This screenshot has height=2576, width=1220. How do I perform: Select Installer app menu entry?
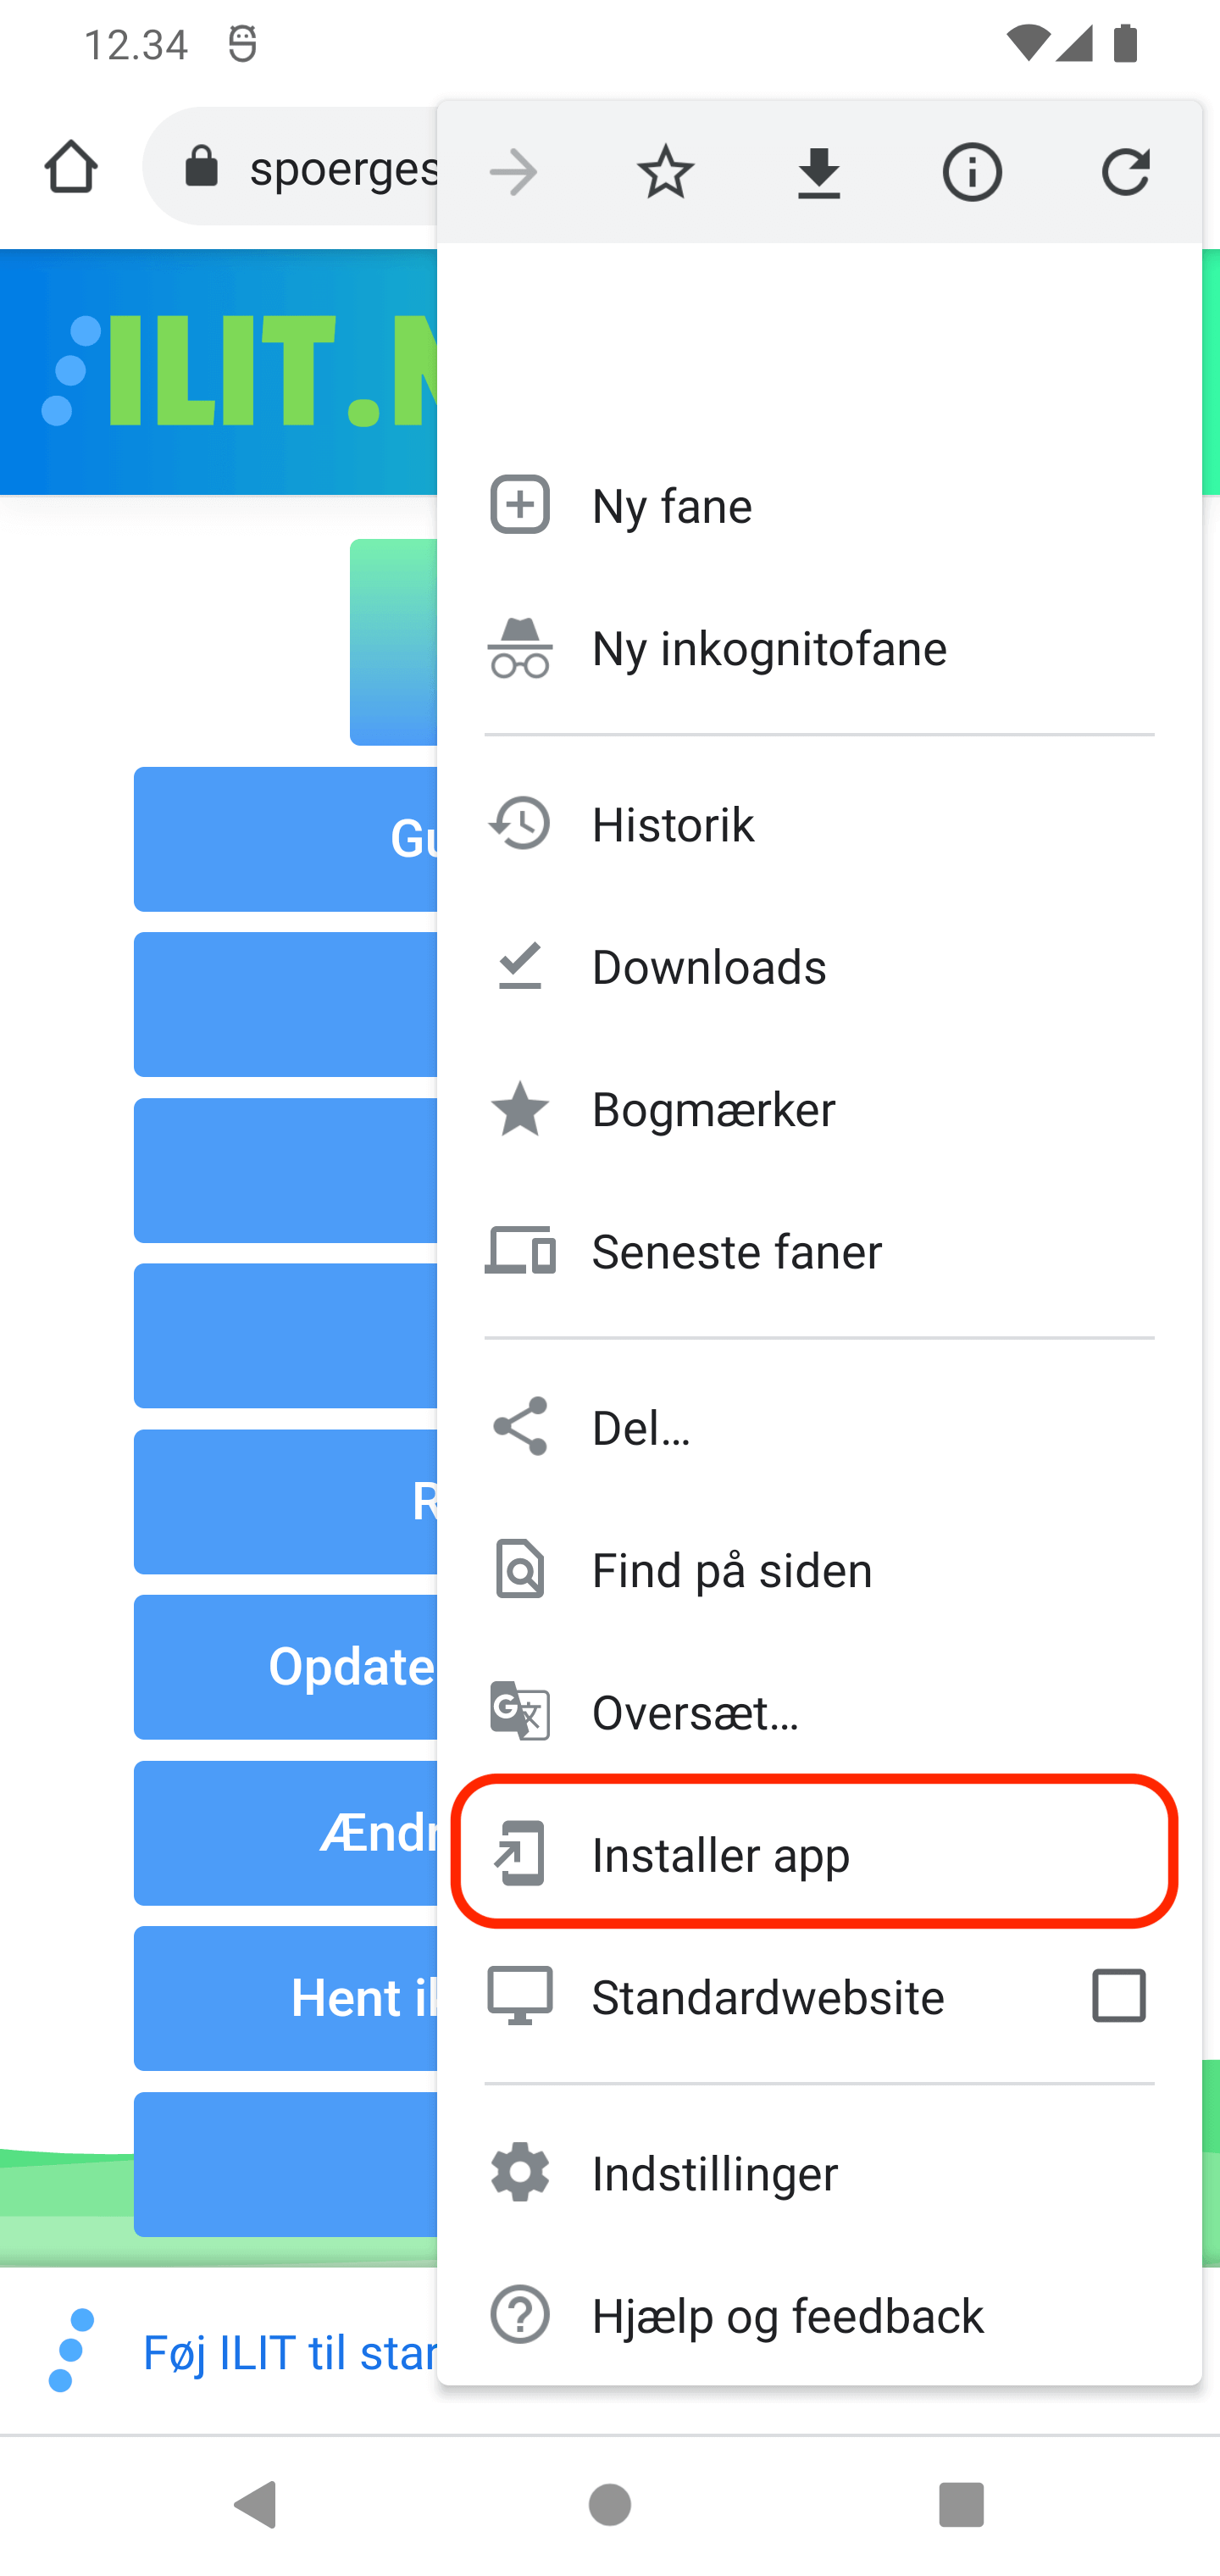pos(720,1855)
